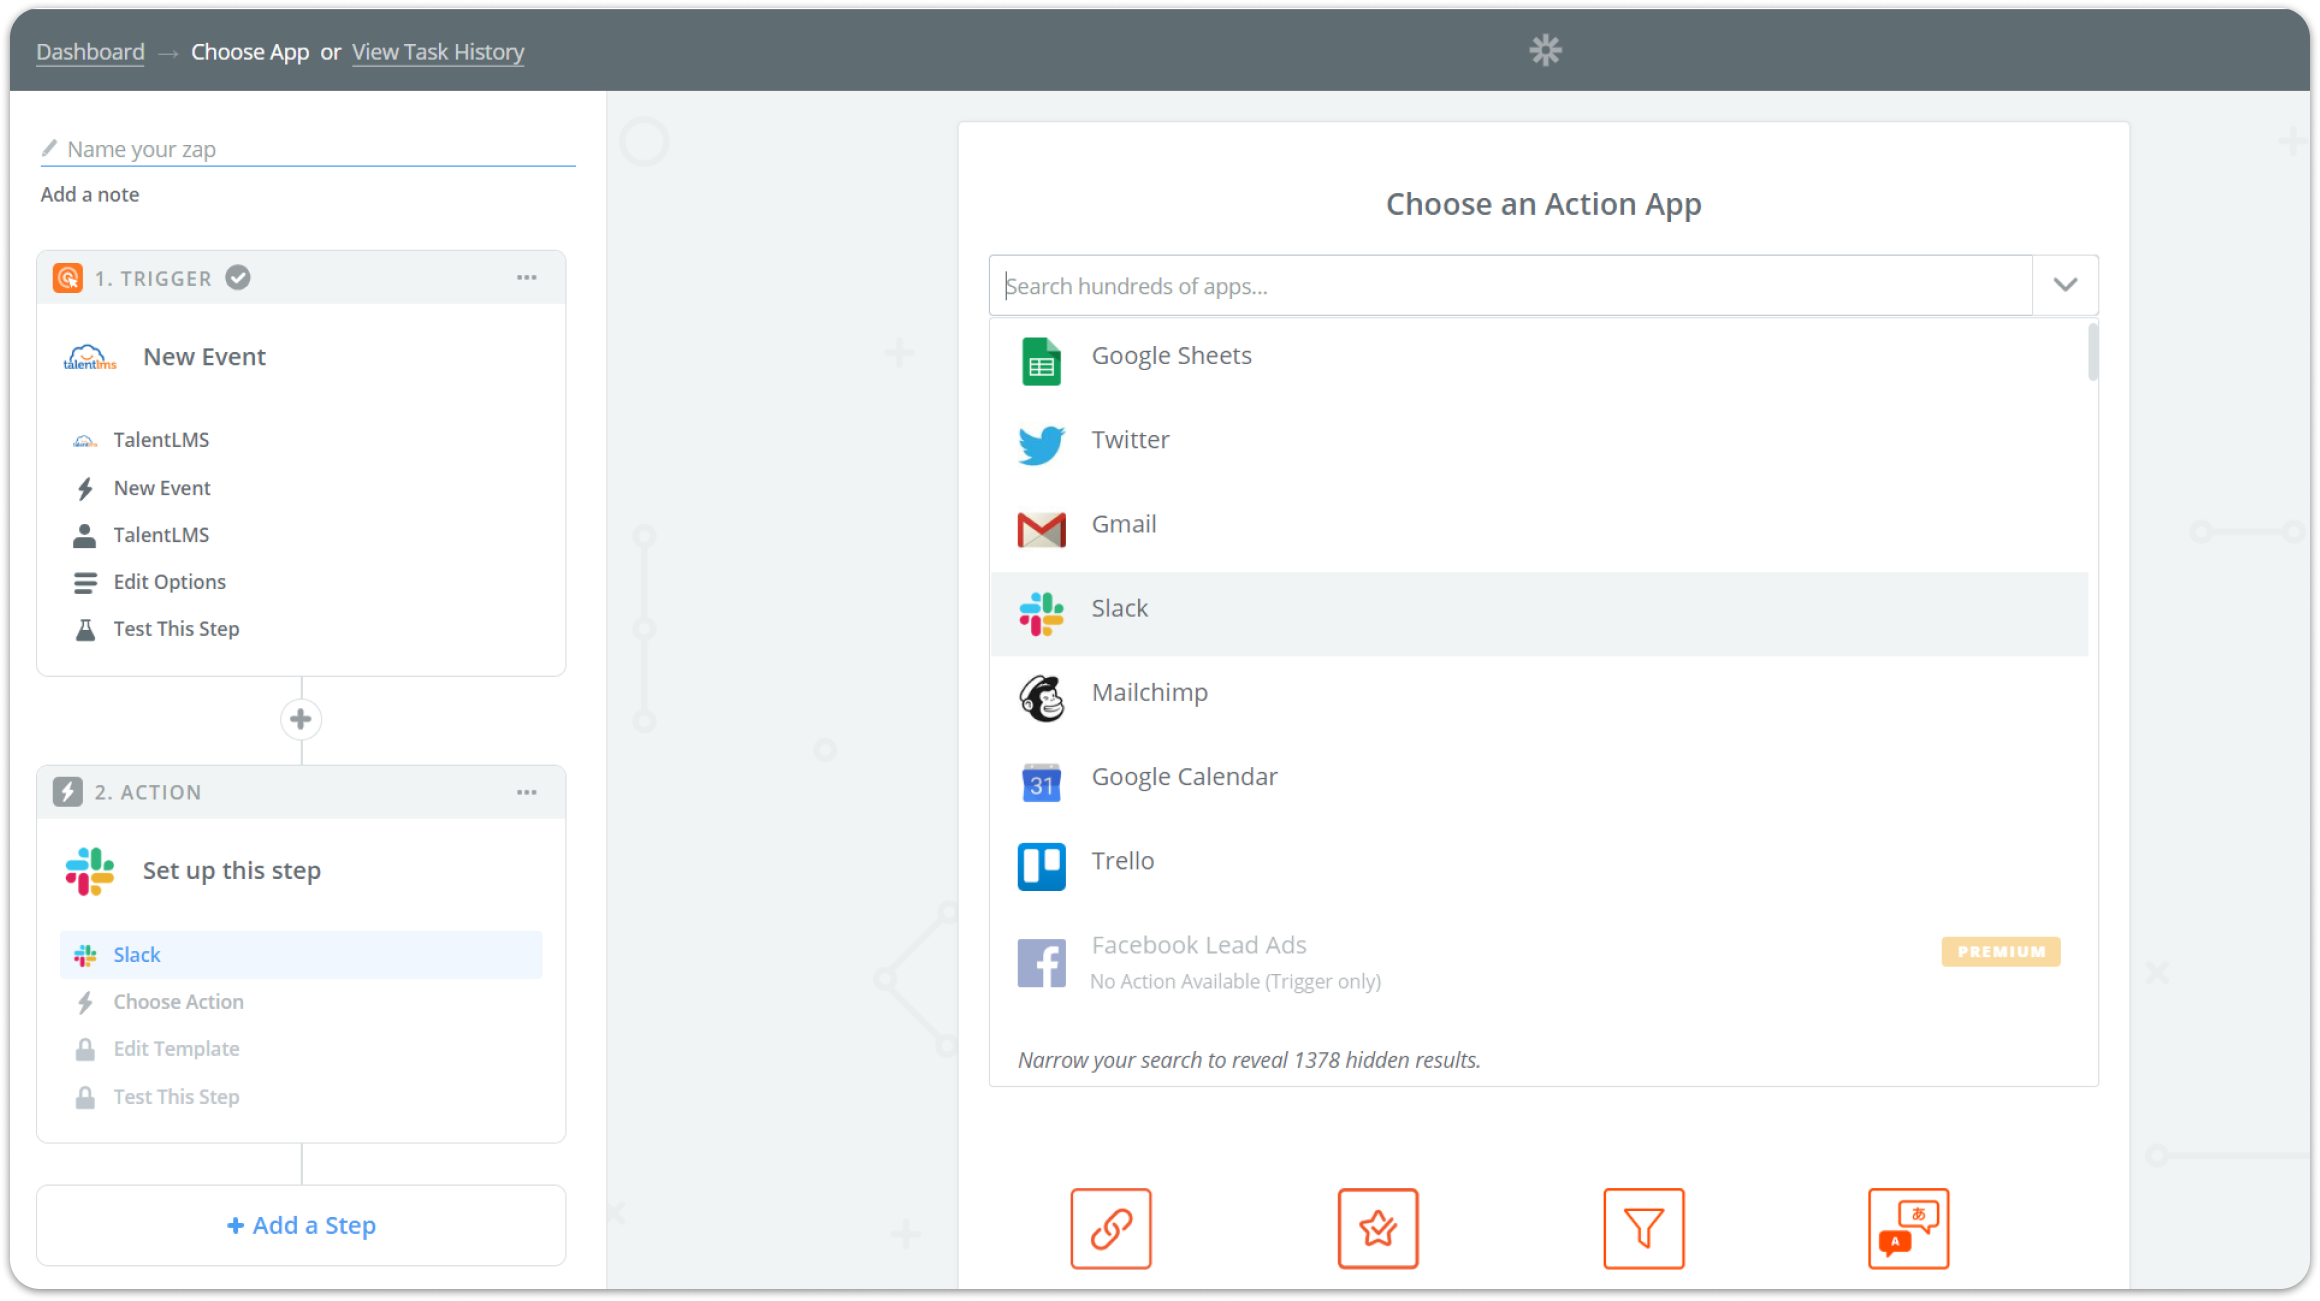The width and height of the screenshot is (2320, 1301).
Task: Click the Zapier asterisk logo in header
Action: coord(1545,50)
